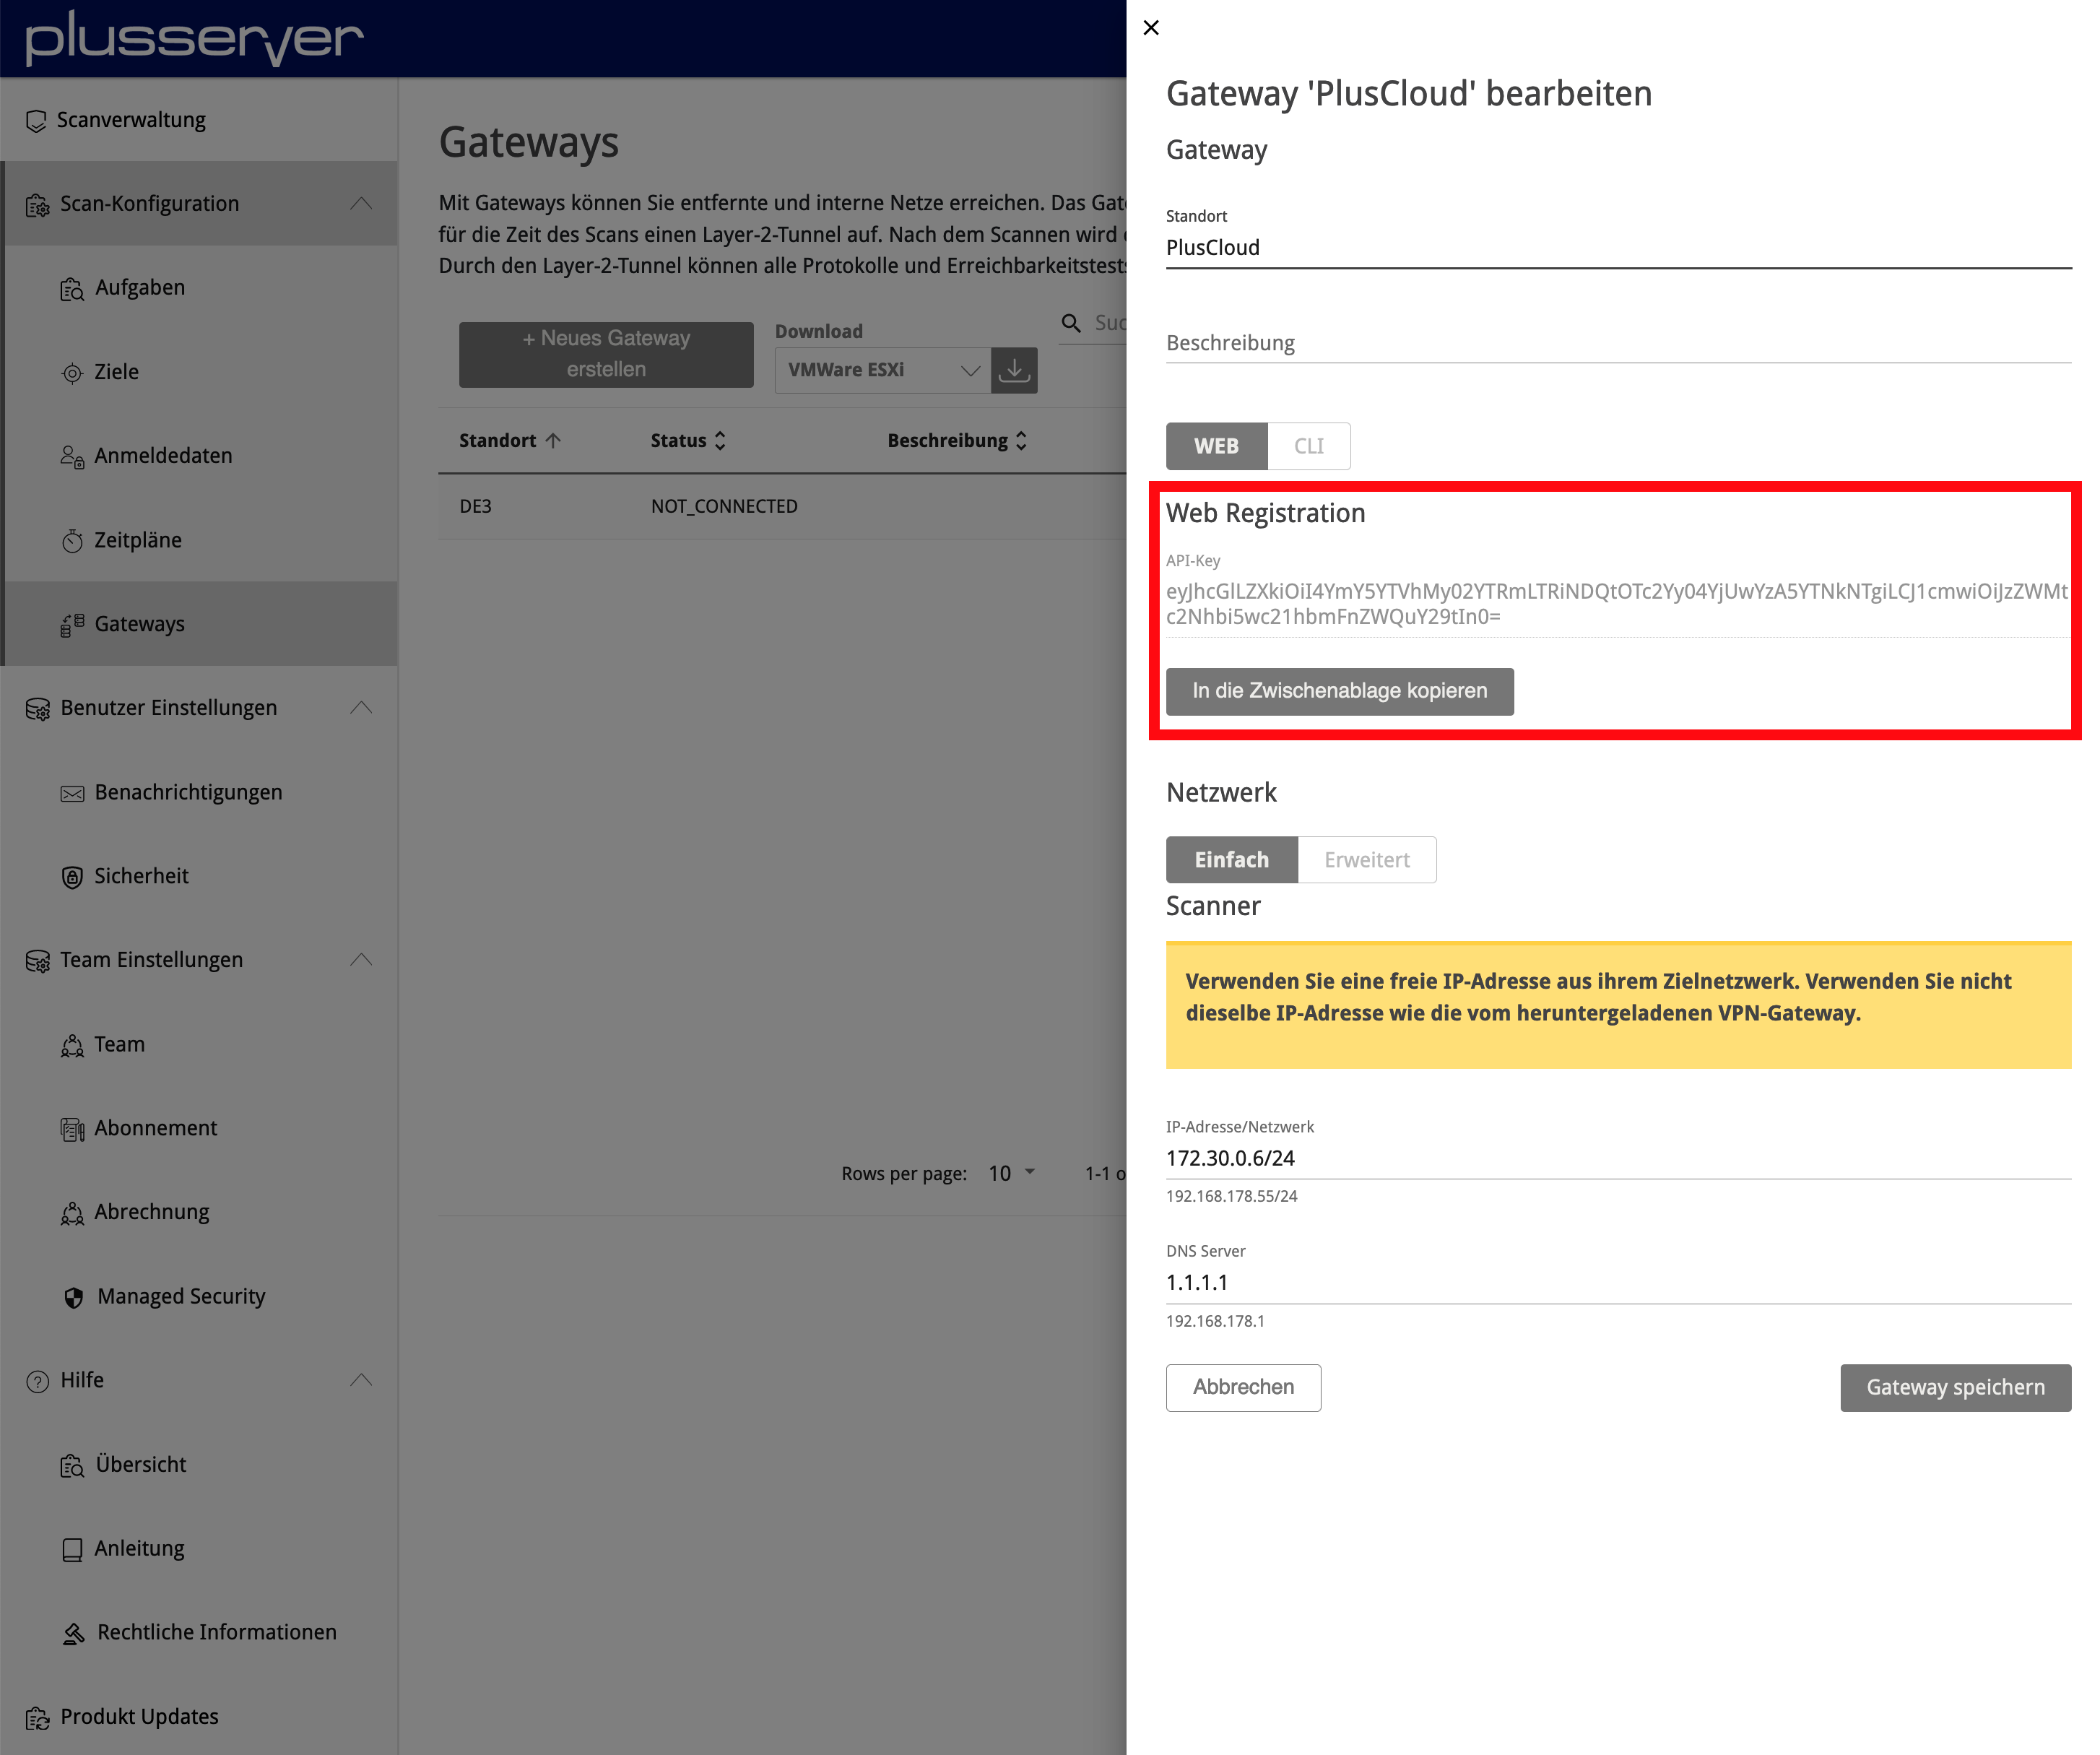Click the Neues Gateway erstellen button
This screenshot has width=2100, height=1755.
(605, 351)
